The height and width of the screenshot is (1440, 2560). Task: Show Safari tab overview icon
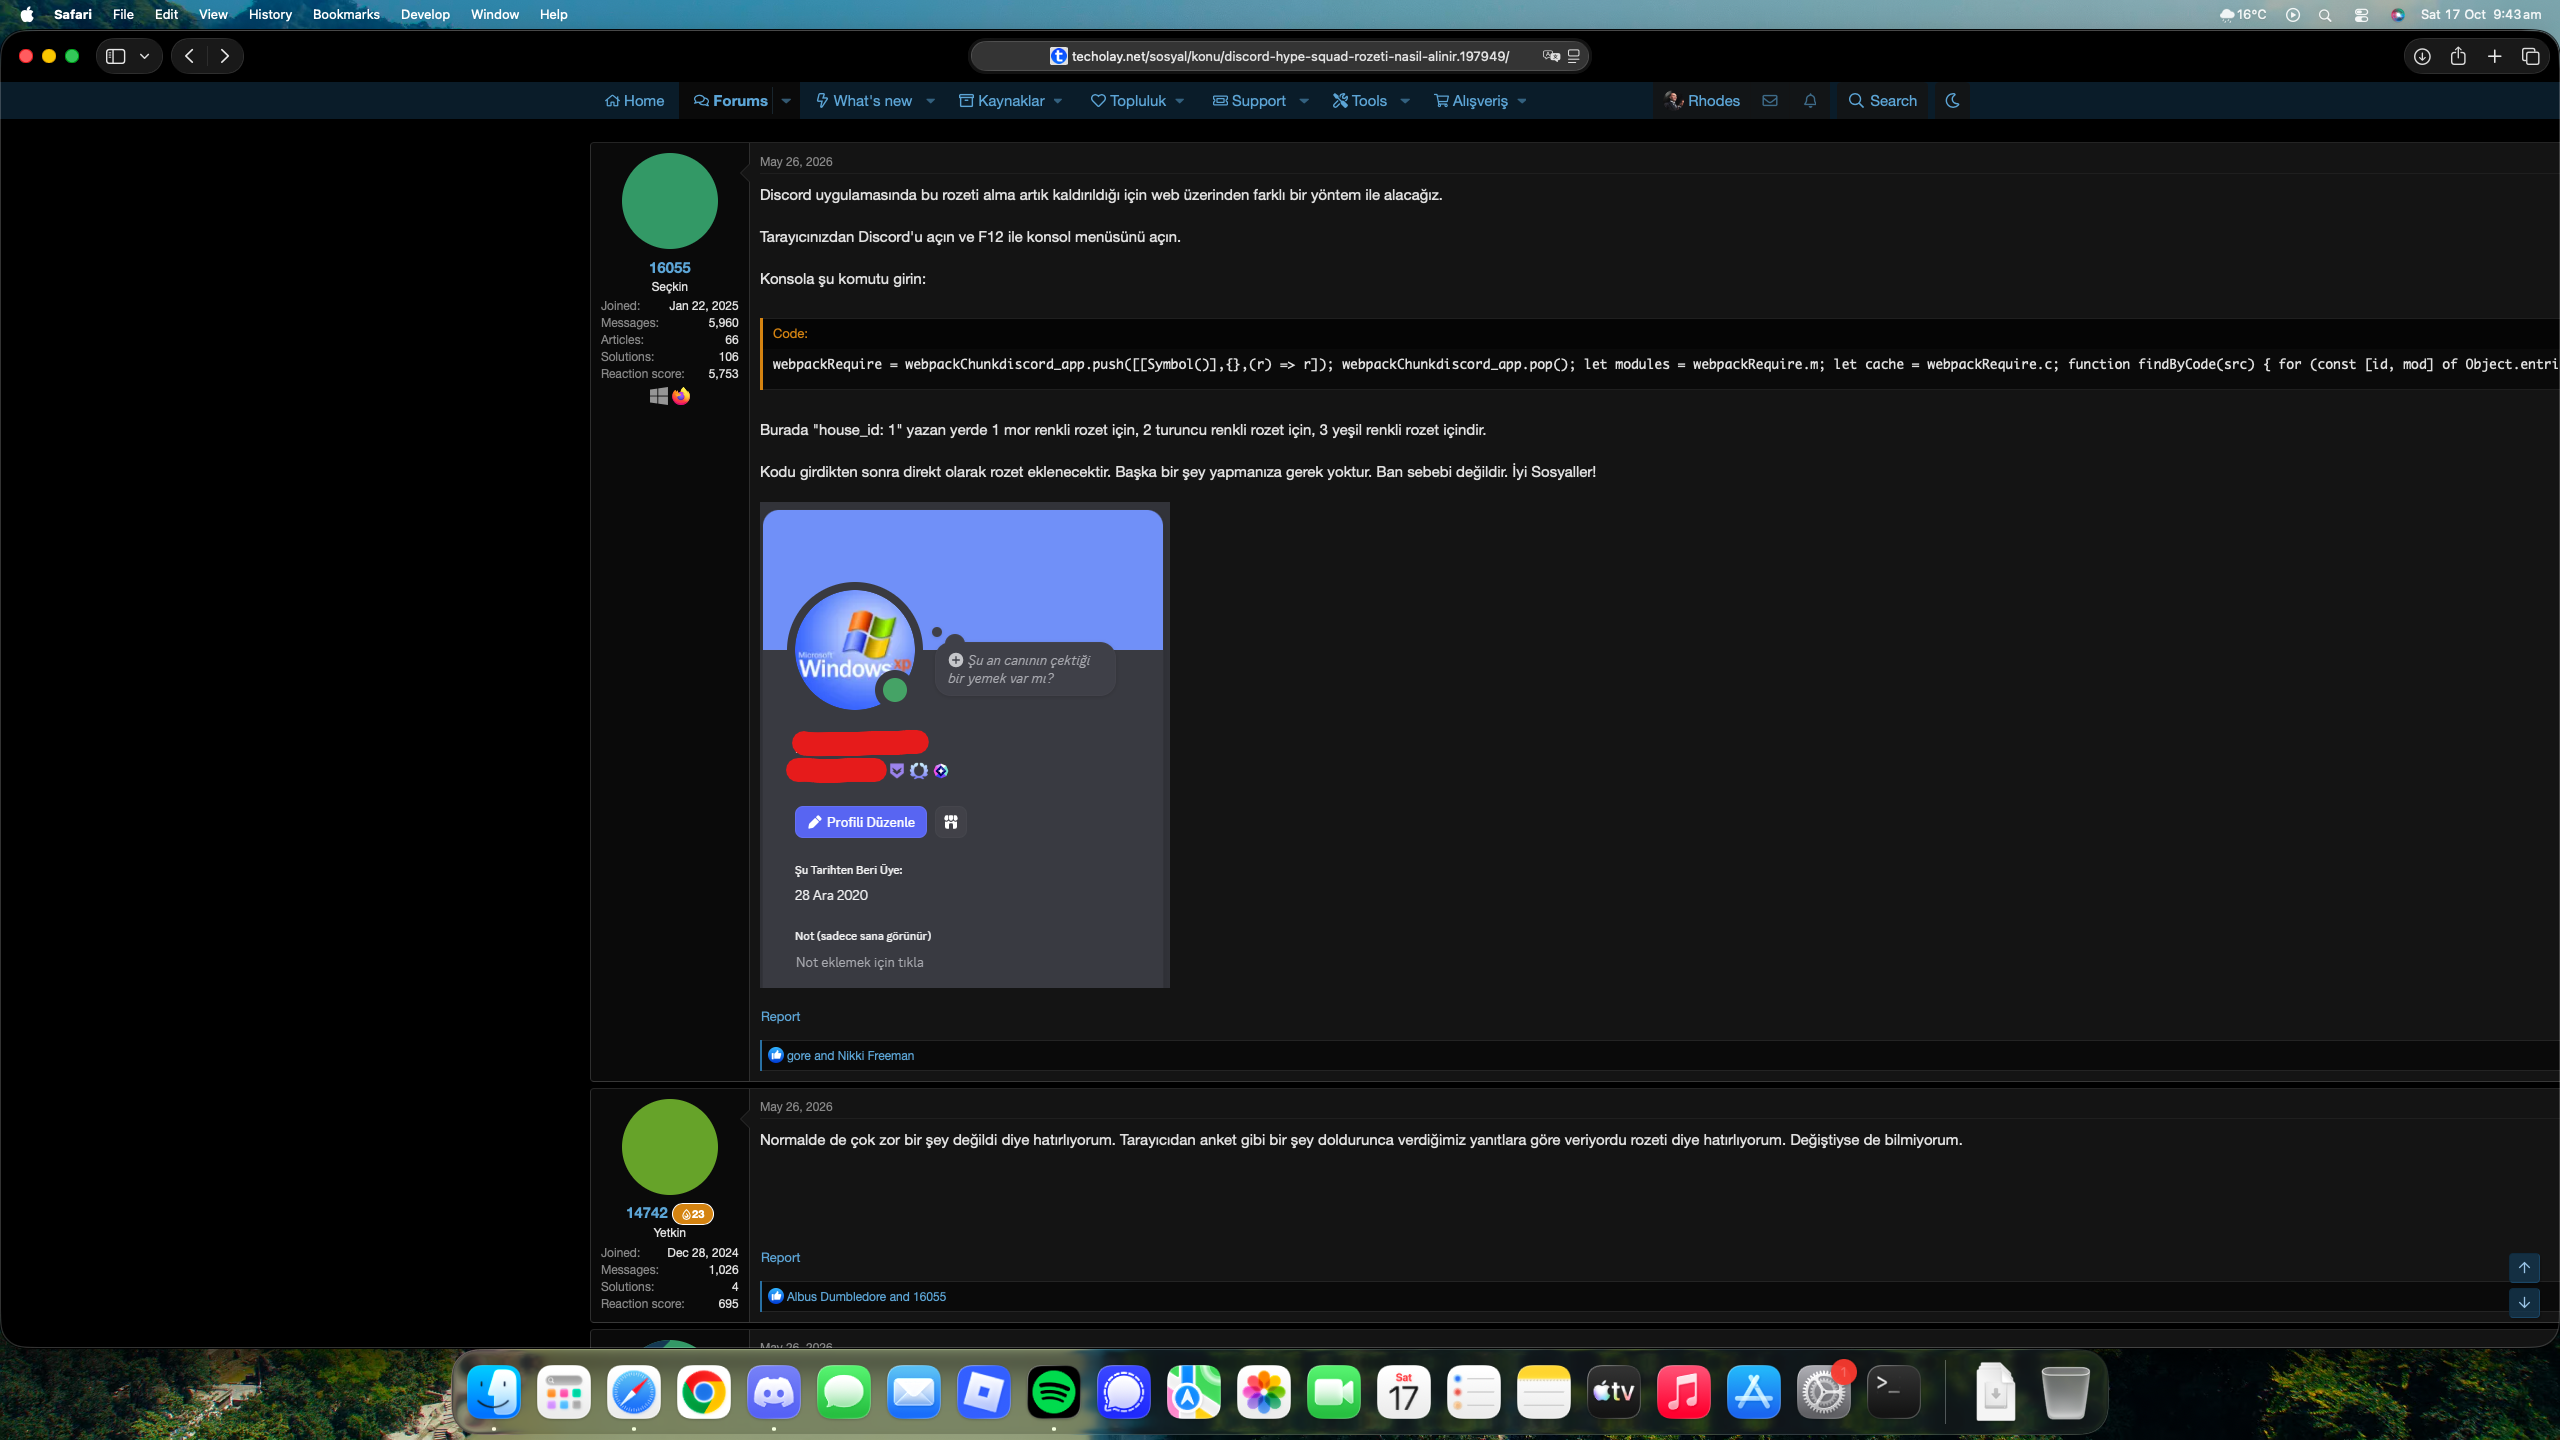tap(2531, 56)
